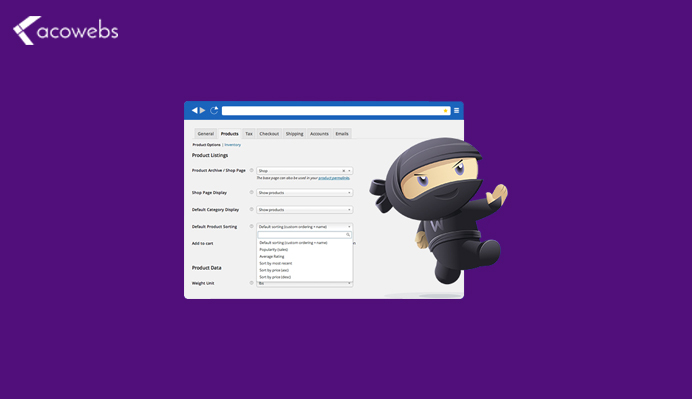Open the Emails tab

point(342,134)
